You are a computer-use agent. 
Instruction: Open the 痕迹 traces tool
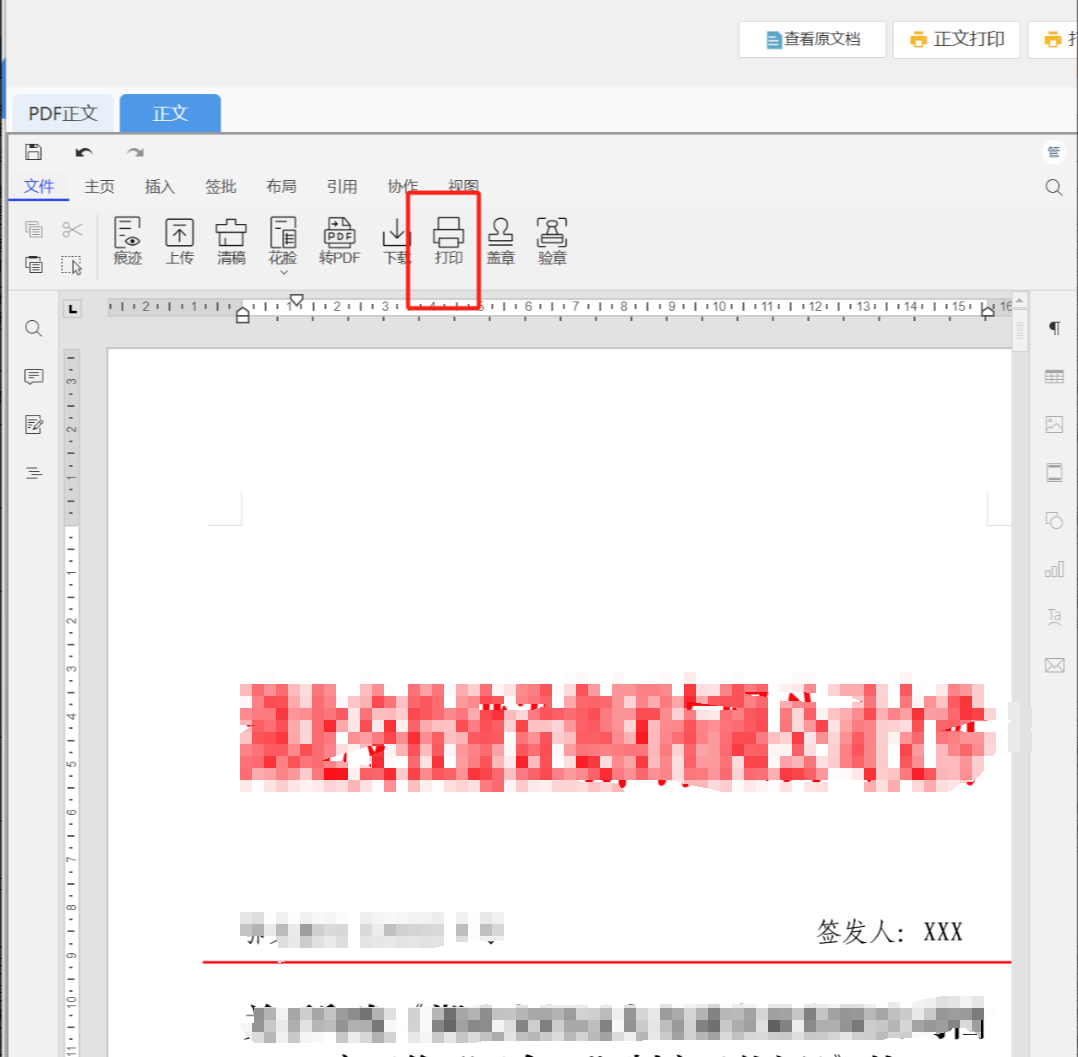tap(127, 240)
